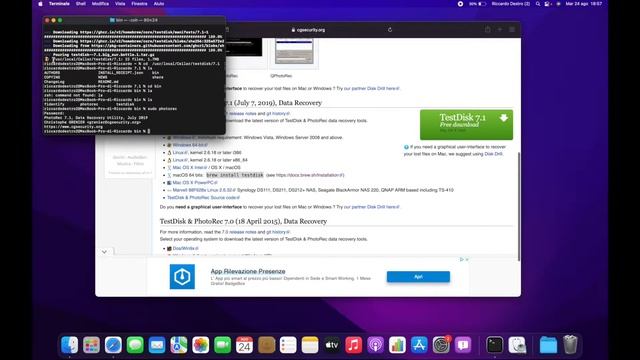Click Safari address bar cgsecurity.org
The width and height of the screenshot is (640, 360).
tap(309, 30)
